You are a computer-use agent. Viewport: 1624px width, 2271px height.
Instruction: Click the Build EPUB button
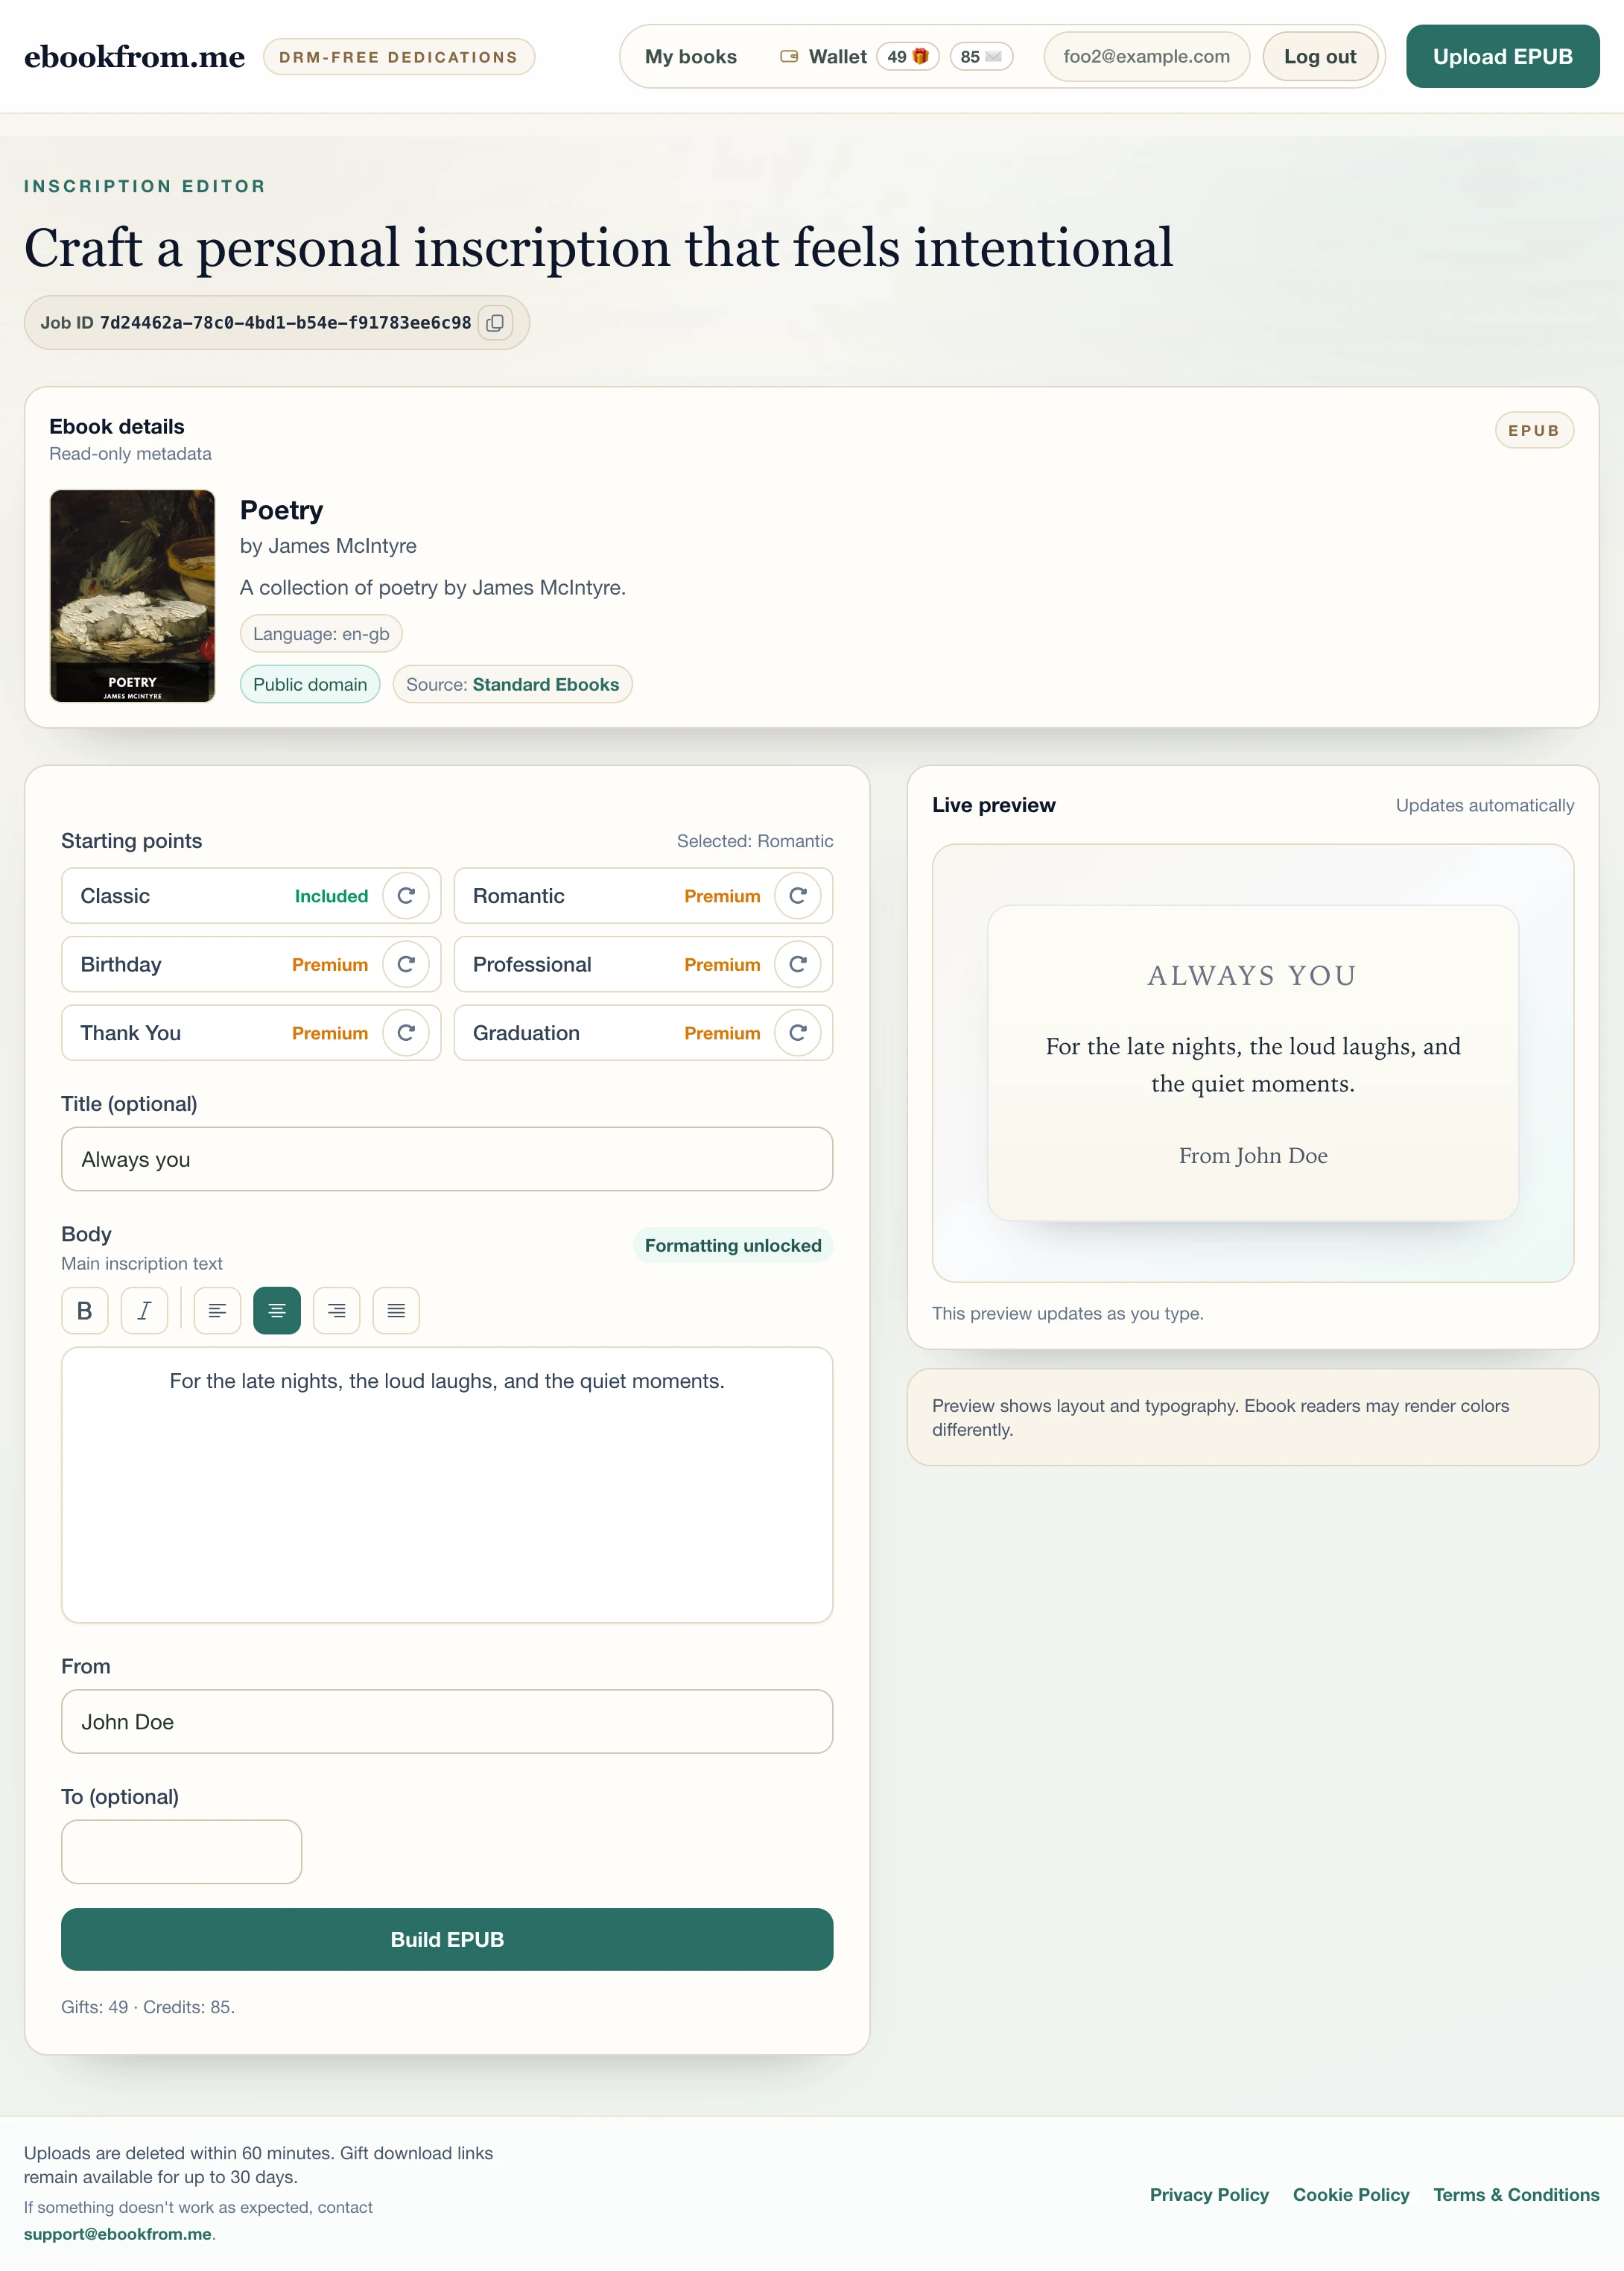tap(447, 1939)
